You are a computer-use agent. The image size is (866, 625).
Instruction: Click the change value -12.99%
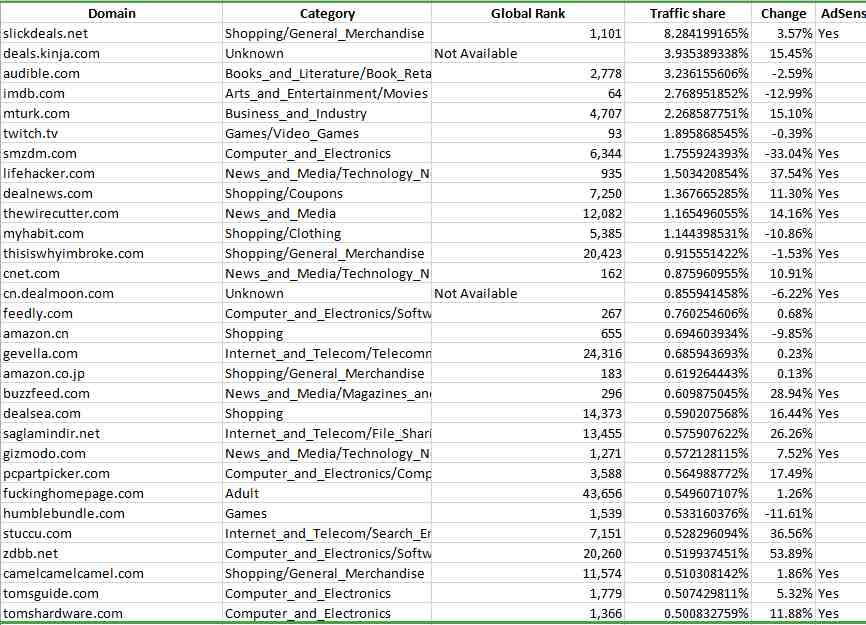click(x=783, y=93)
